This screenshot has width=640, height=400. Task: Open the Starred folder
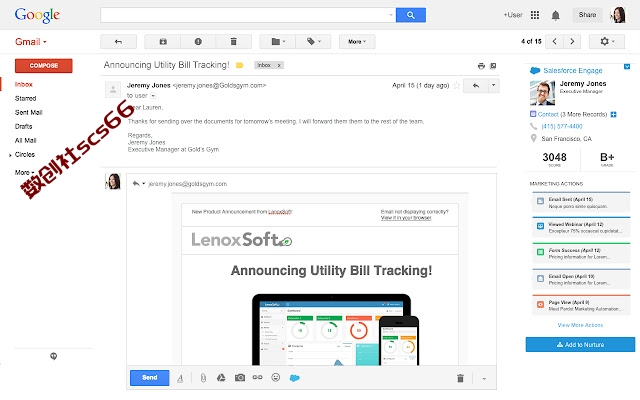click(x=25, y=98)
